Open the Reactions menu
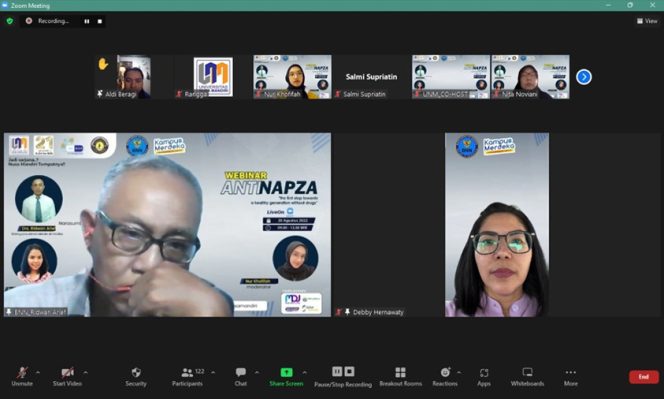This screenshot has height=399, width=664. click(445, 376)
